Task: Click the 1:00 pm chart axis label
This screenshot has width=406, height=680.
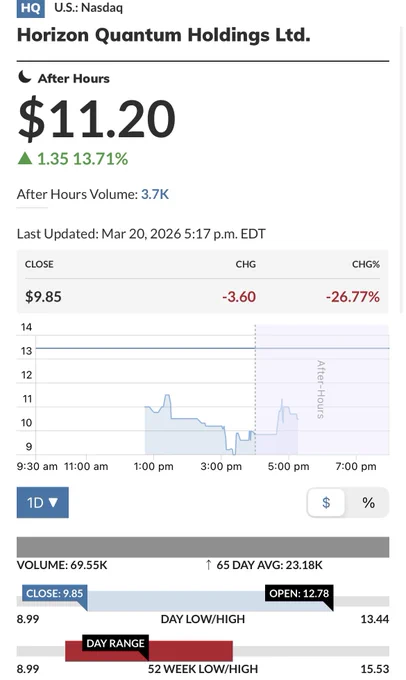Action: 154,467
